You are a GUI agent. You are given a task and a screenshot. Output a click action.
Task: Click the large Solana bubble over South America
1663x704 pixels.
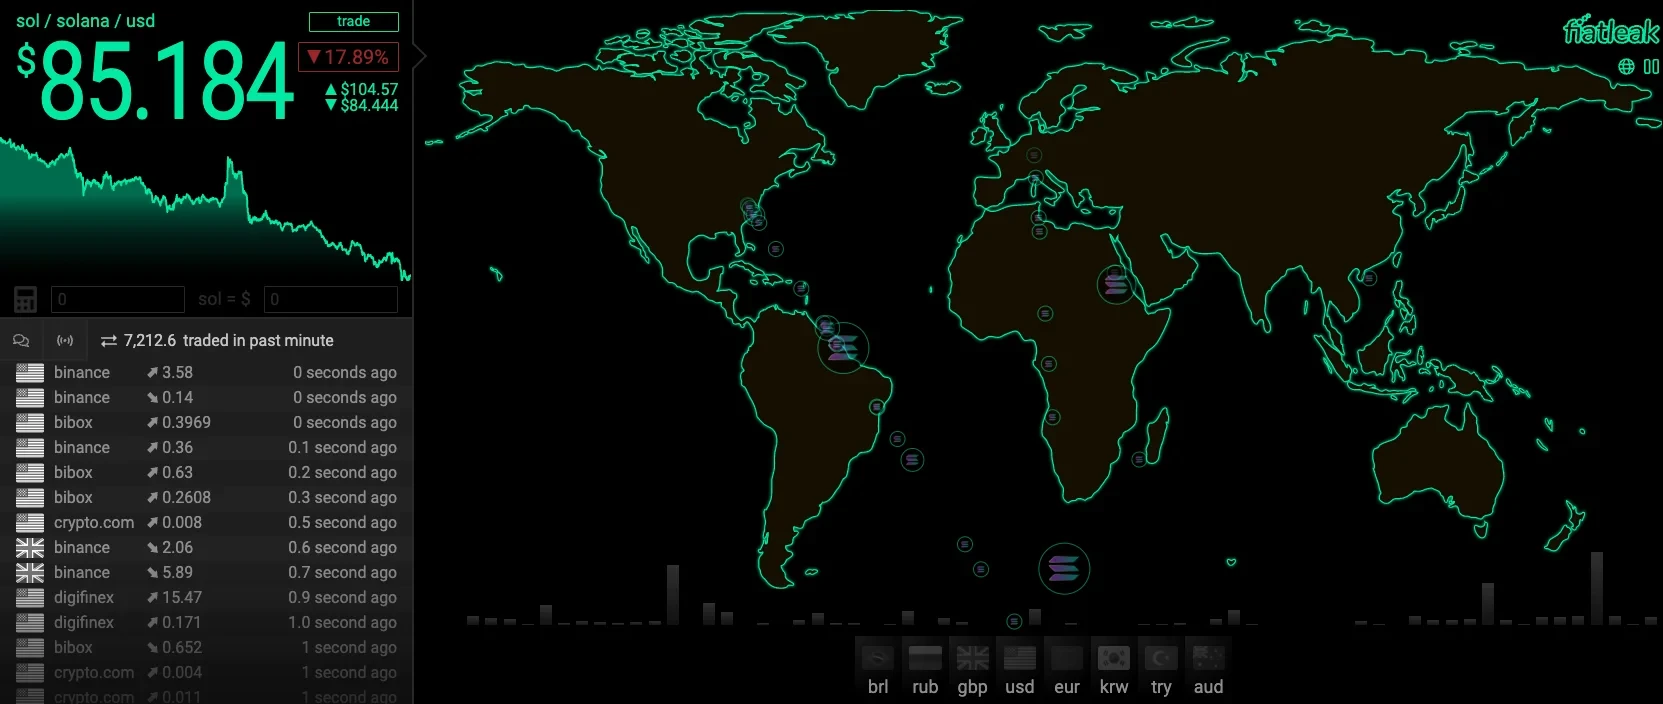[843, 348]
